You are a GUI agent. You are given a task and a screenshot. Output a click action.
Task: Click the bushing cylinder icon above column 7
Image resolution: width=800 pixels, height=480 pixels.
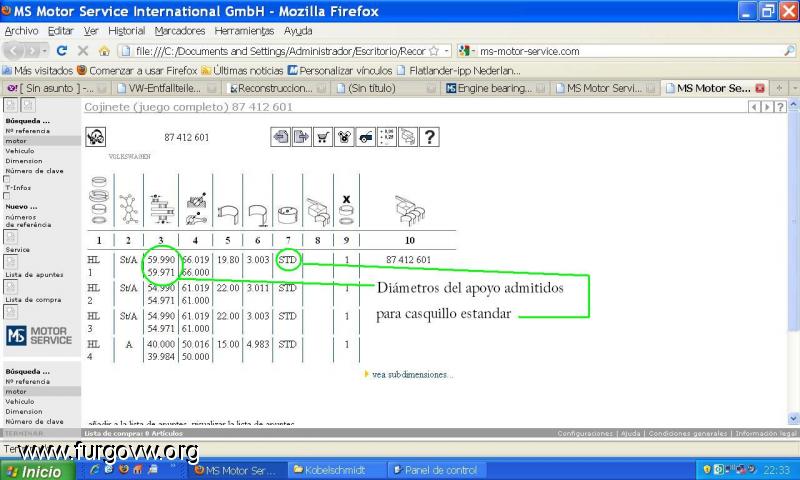[x=288, y=215]
